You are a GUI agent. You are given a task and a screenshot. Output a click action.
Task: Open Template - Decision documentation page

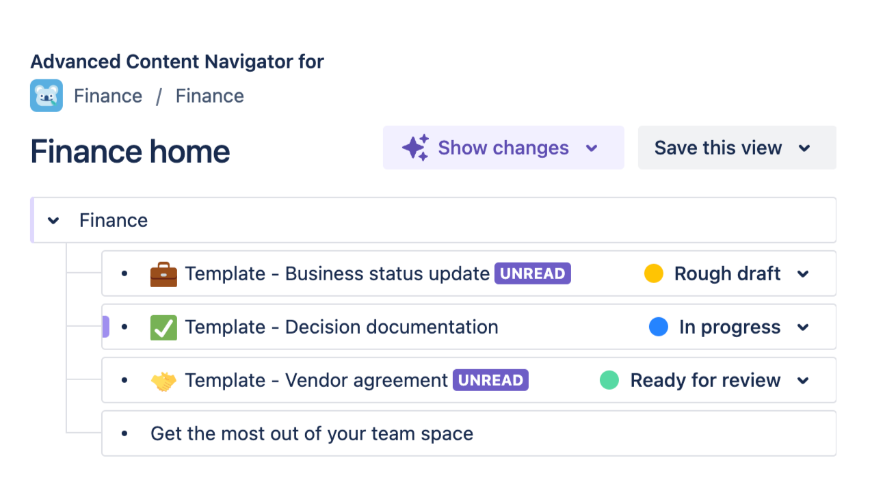tap(341, 327)
